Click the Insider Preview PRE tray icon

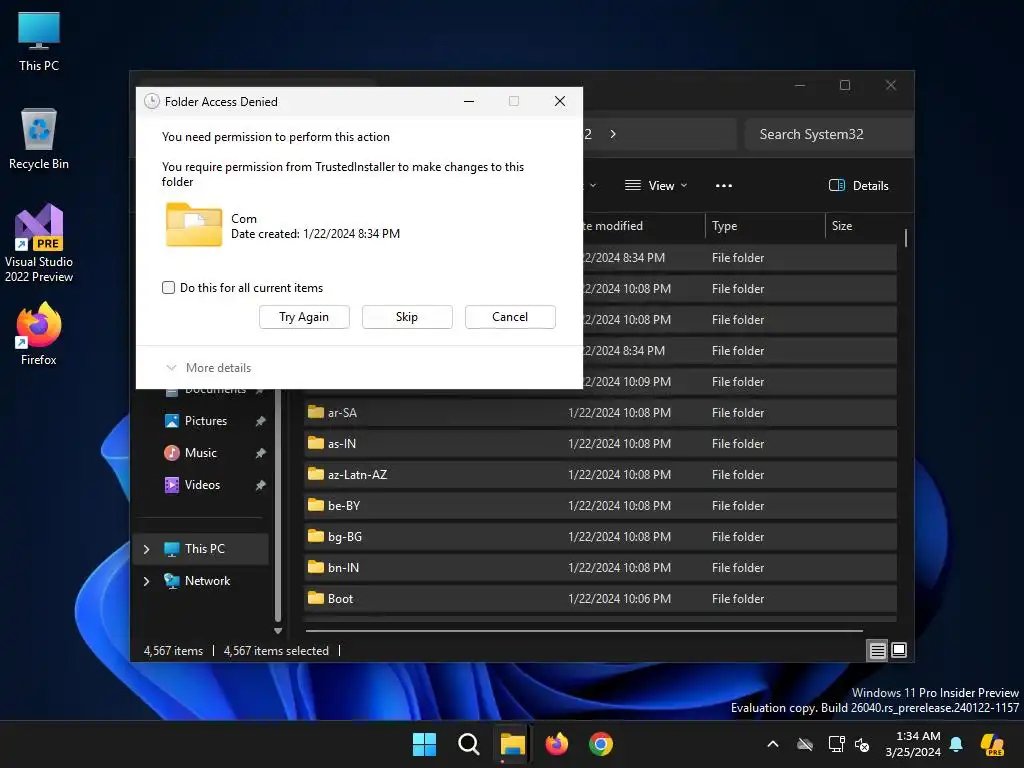[992, 744]
